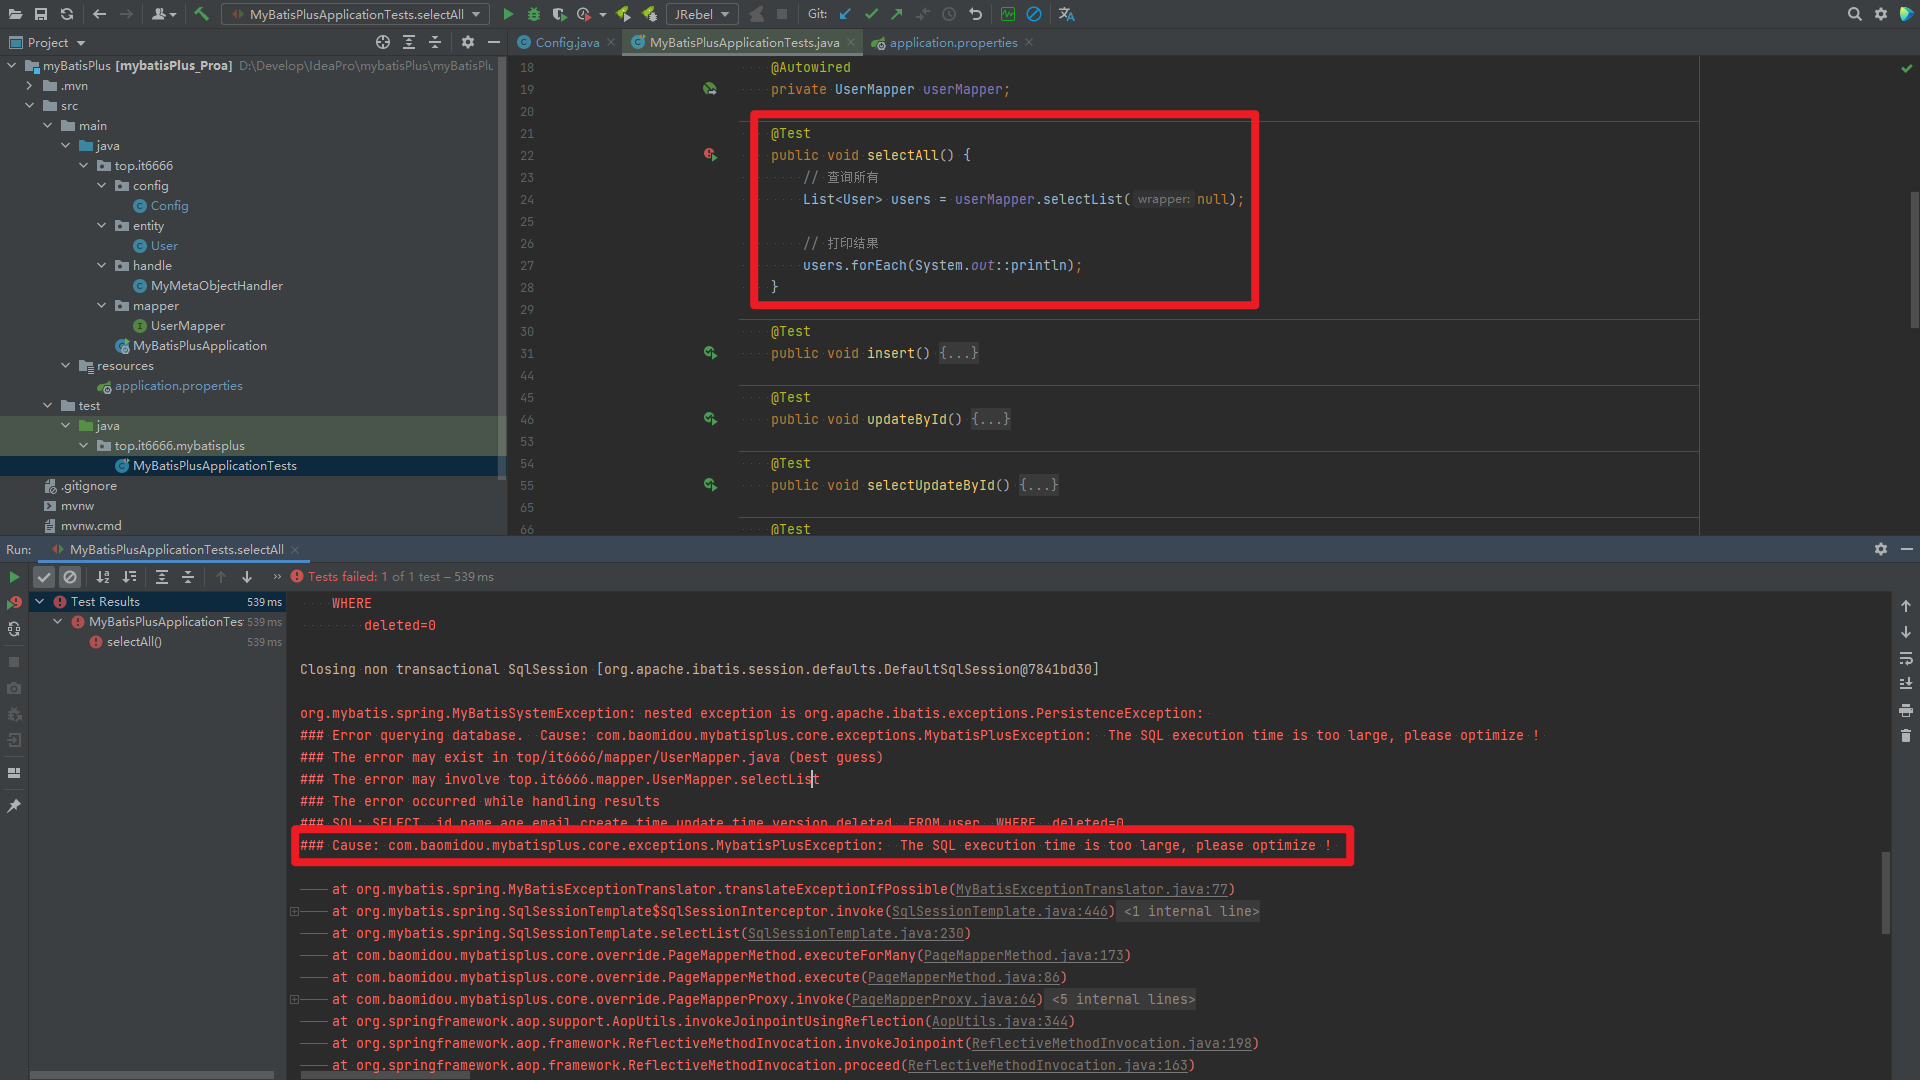Collapse the resources folder node
Image resolution: width=1920 pixels, height=1080 pixels.
click(x=66, y=366)
